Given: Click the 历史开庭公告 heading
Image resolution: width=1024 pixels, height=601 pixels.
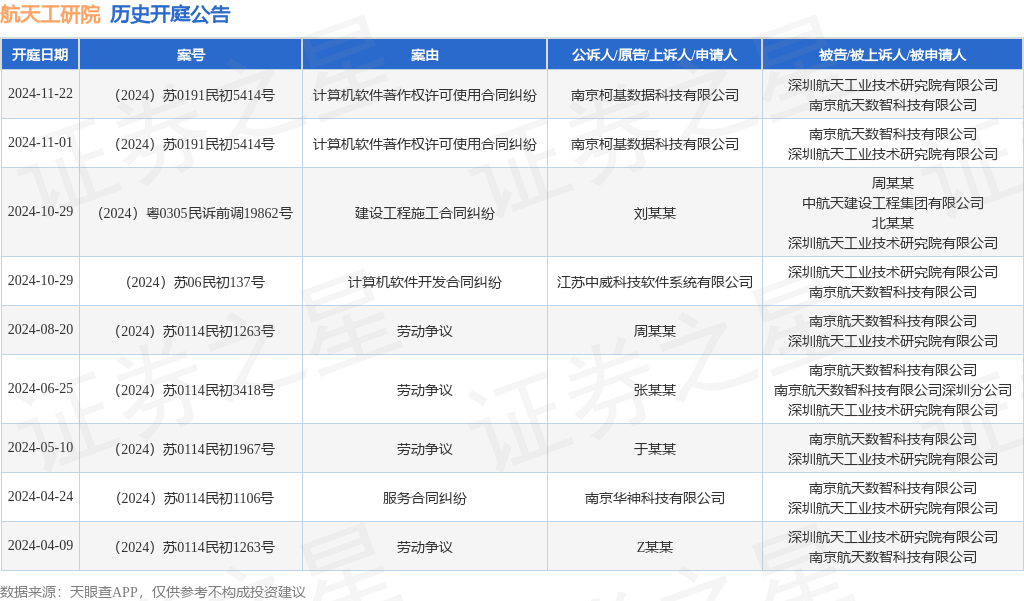Looking at the screenshot, I should [170, 14].
